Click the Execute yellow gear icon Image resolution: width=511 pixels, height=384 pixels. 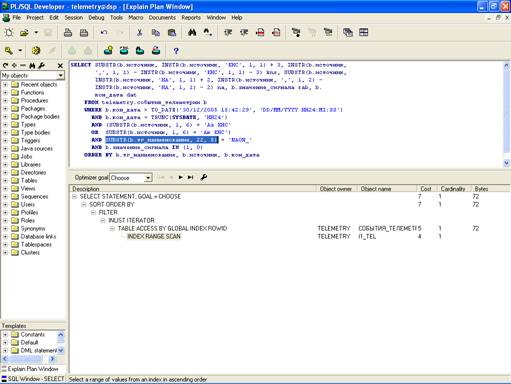[36, 51]
